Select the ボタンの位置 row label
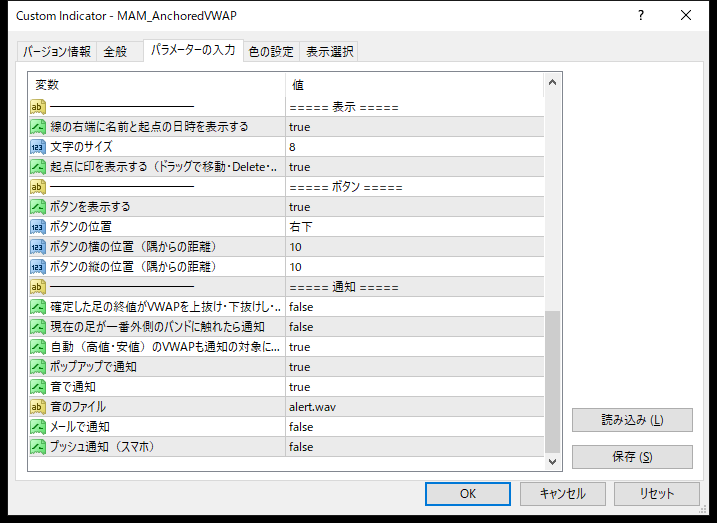717x523 pixels. 81,227
